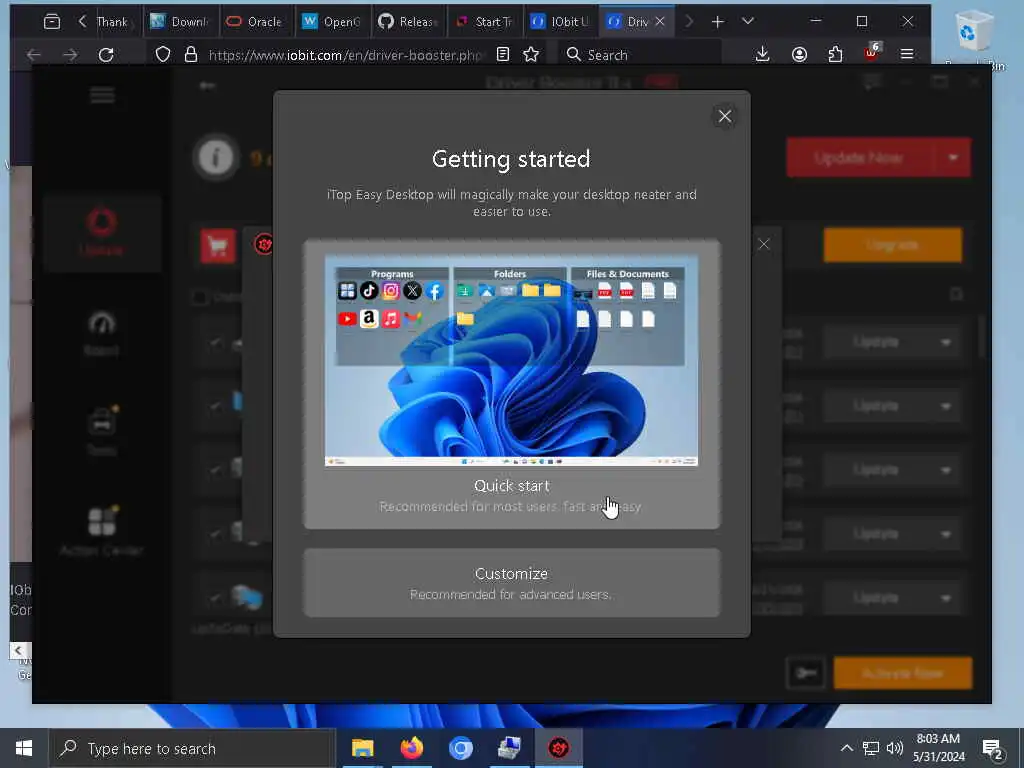Expand the list all tabs dropdown
Viewport: 1024px width, 768px height.
748,22
